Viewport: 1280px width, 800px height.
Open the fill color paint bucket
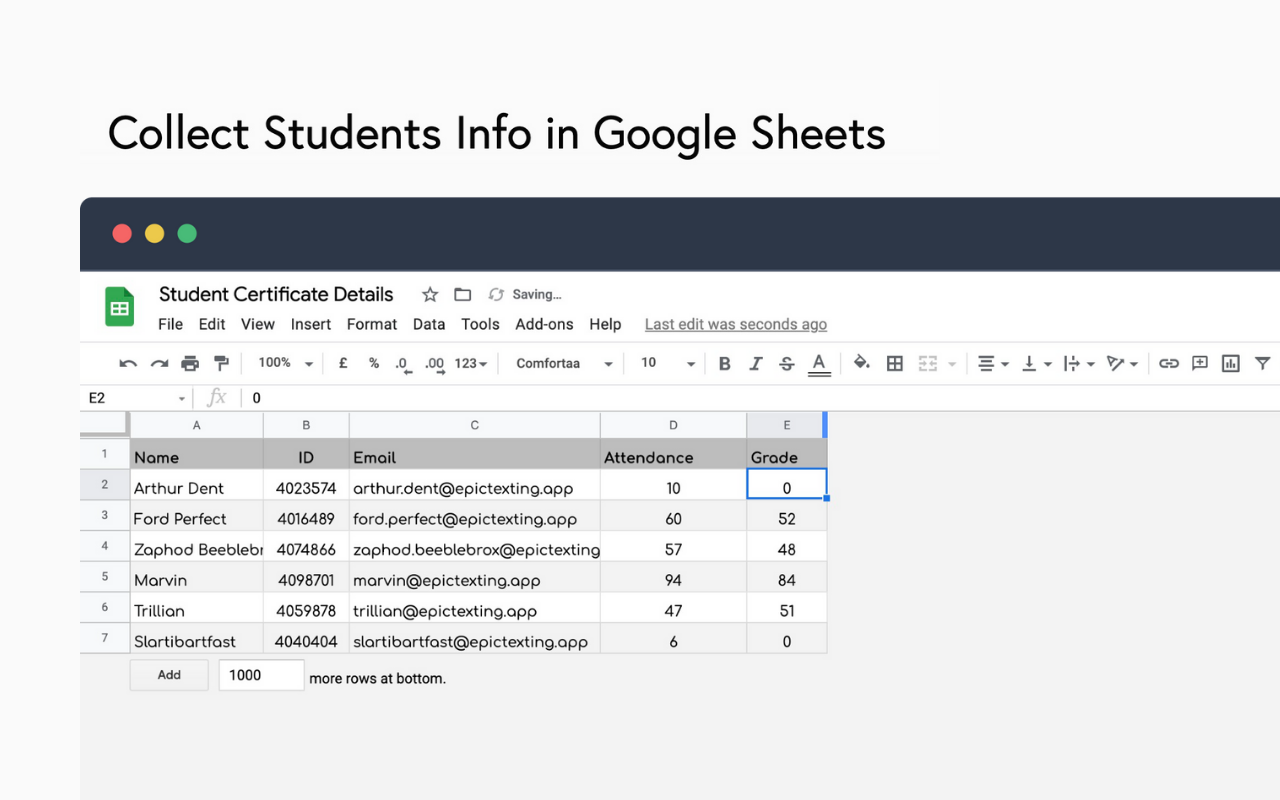(861, 364)
